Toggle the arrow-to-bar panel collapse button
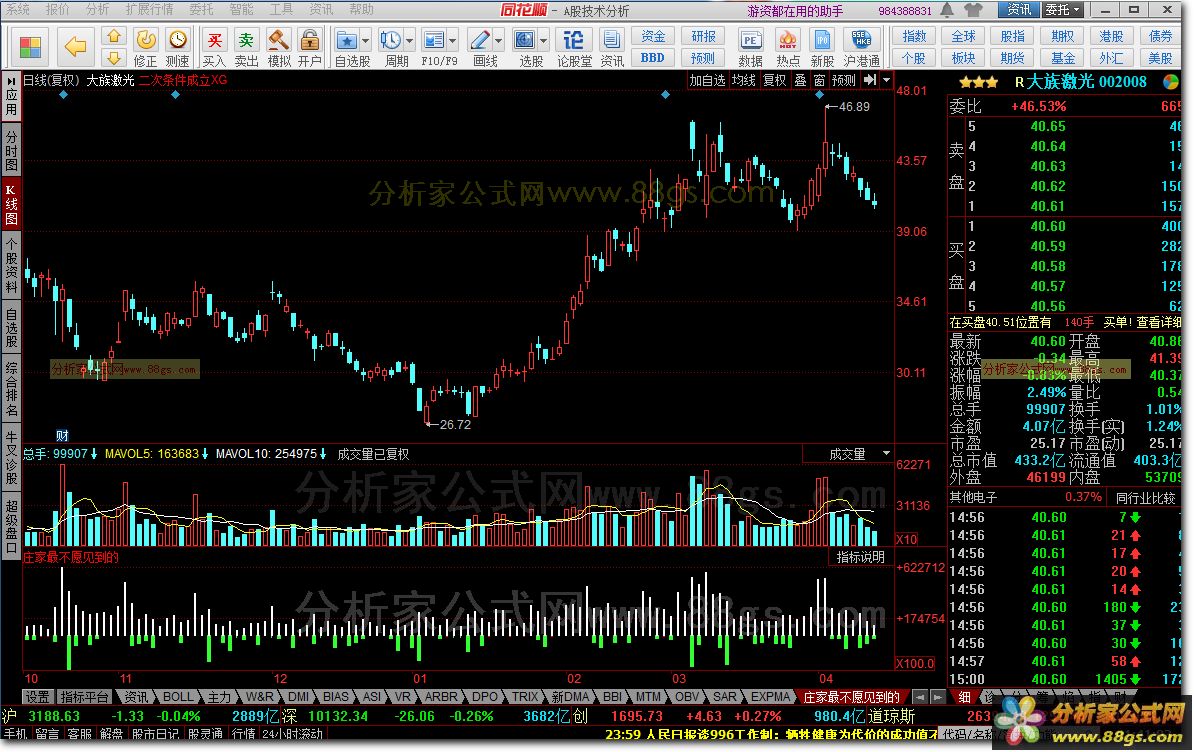This screenshot has width=1194, height=752. pyautogui.click(x=870, y=80)
